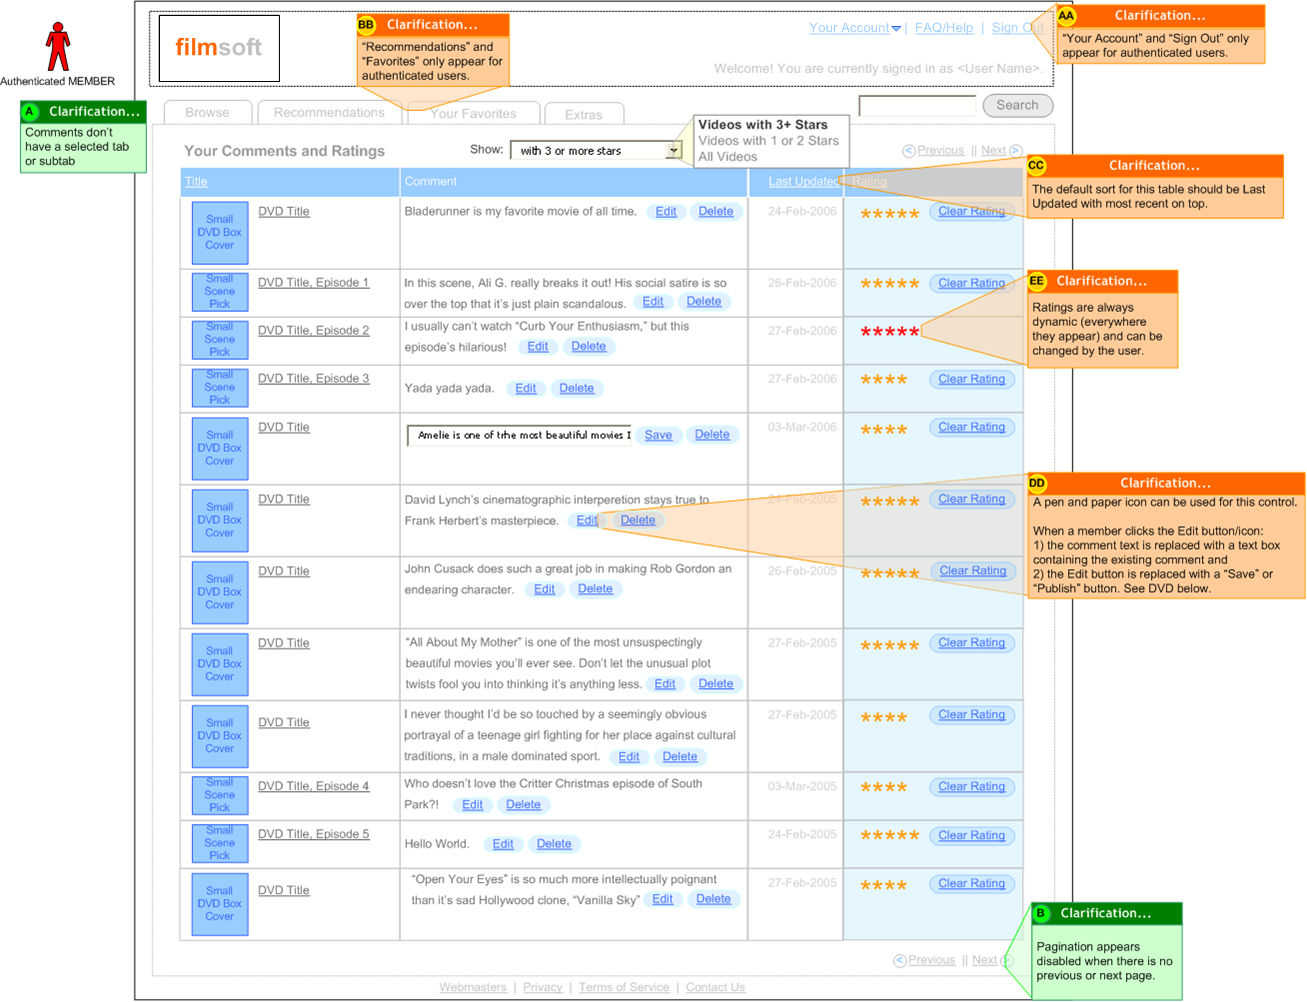Delete the Curb Your Enthusiasm comment
The height and width of the screenshot is (1002, 1307).
click(x=589, y=347)
